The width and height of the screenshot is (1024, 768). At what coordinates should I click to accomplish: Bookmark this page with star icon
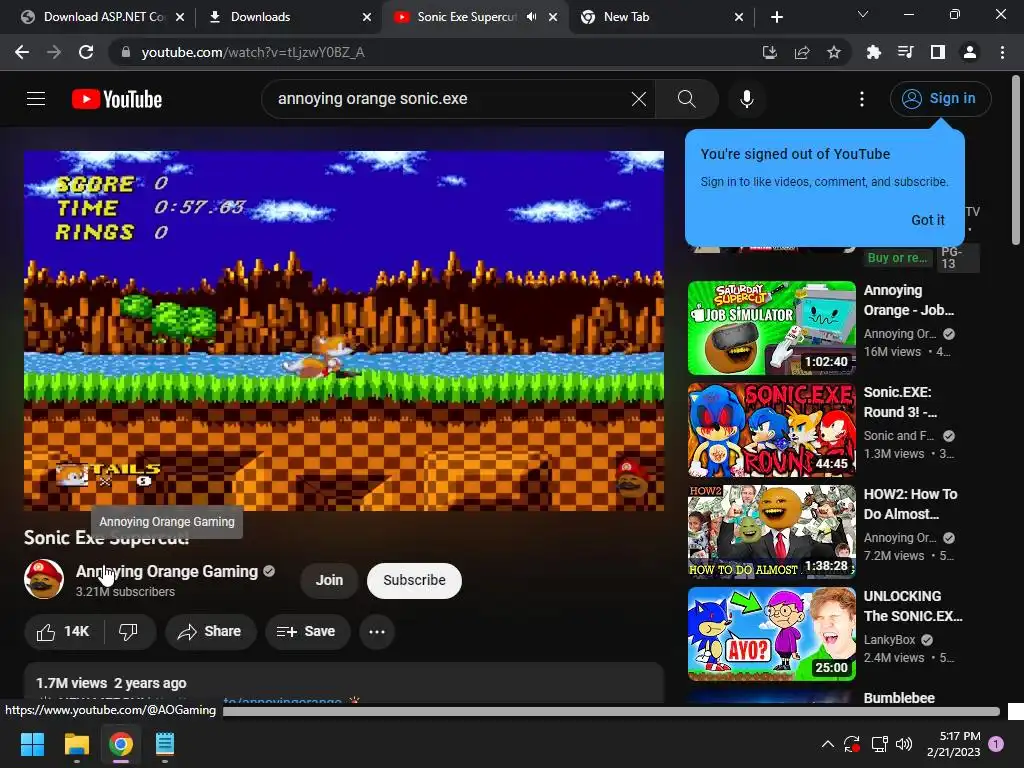coord(834,52)
